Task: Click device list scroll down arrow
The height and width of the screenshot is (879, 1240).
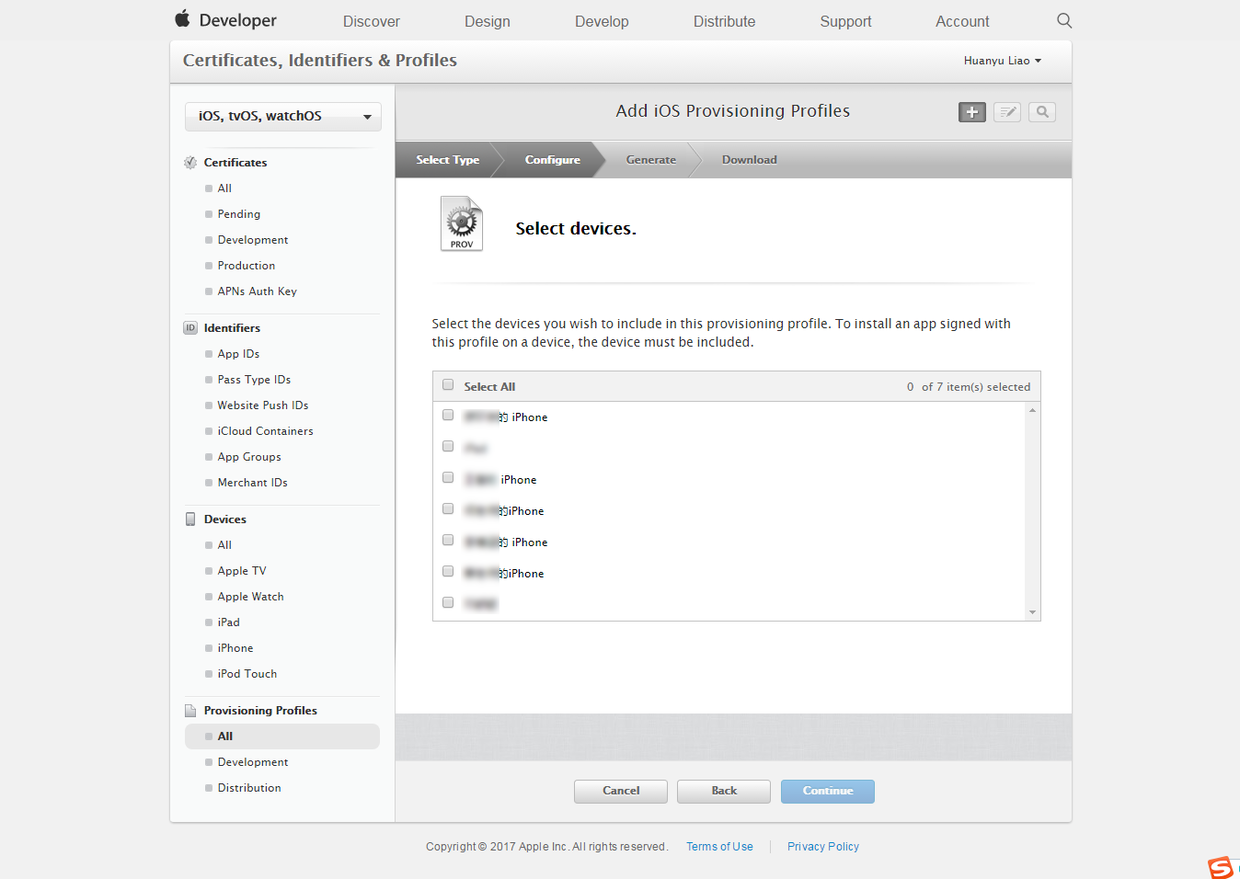Action: click(1032, 612)
